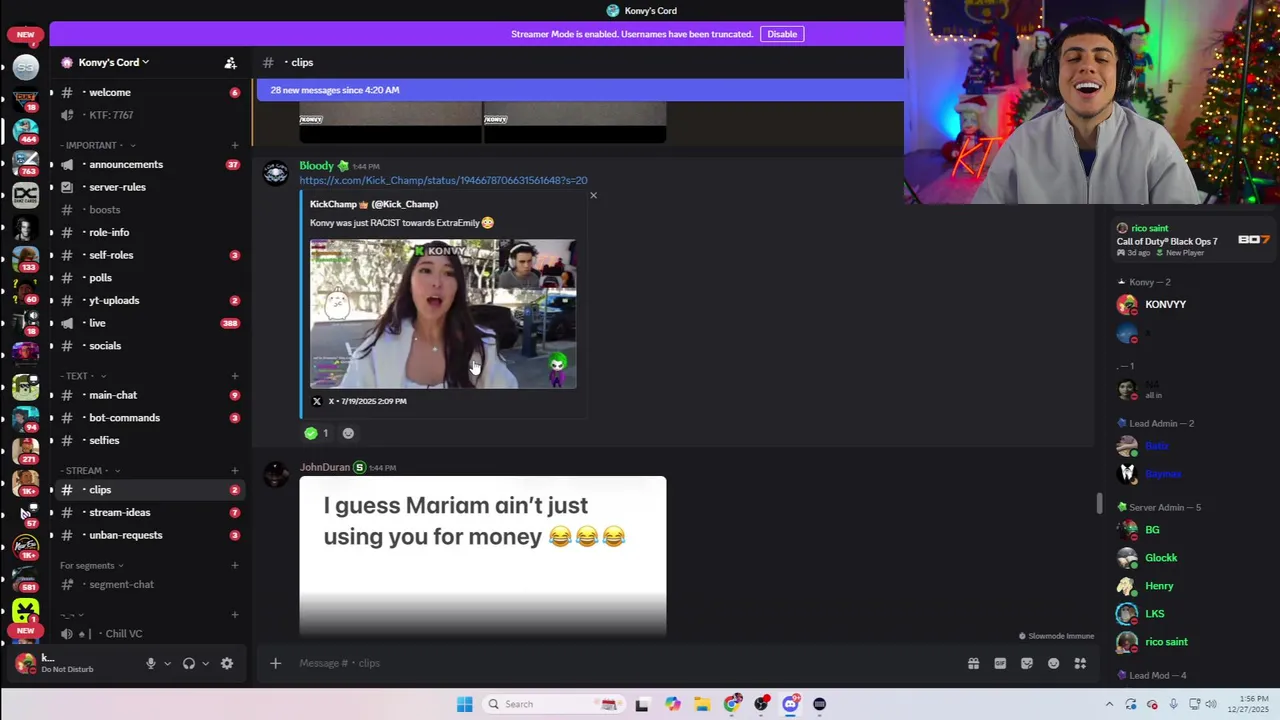
Task: Open the announcements channel
Action: click(x=148, y=164)
